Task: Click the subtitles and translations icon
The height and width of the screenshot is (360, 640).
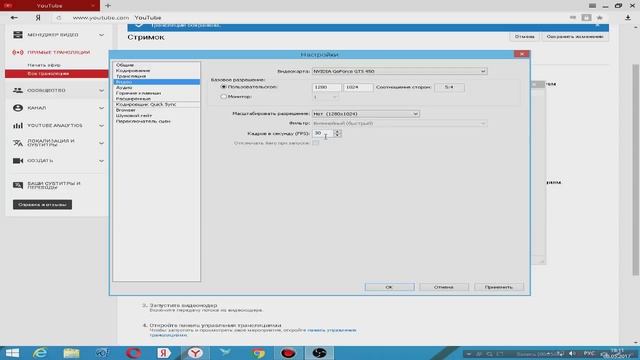Action: pos(18,185)
